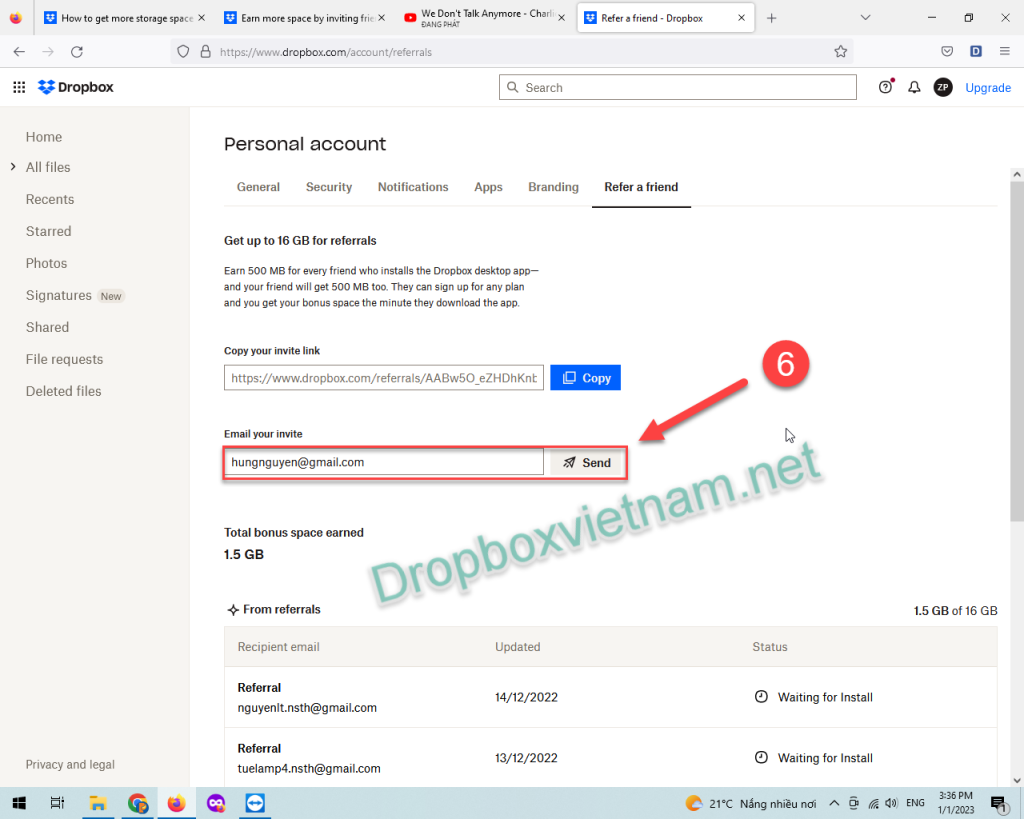Open the list all tabs dropdown

pyautogui.click(x=865, y=18)
